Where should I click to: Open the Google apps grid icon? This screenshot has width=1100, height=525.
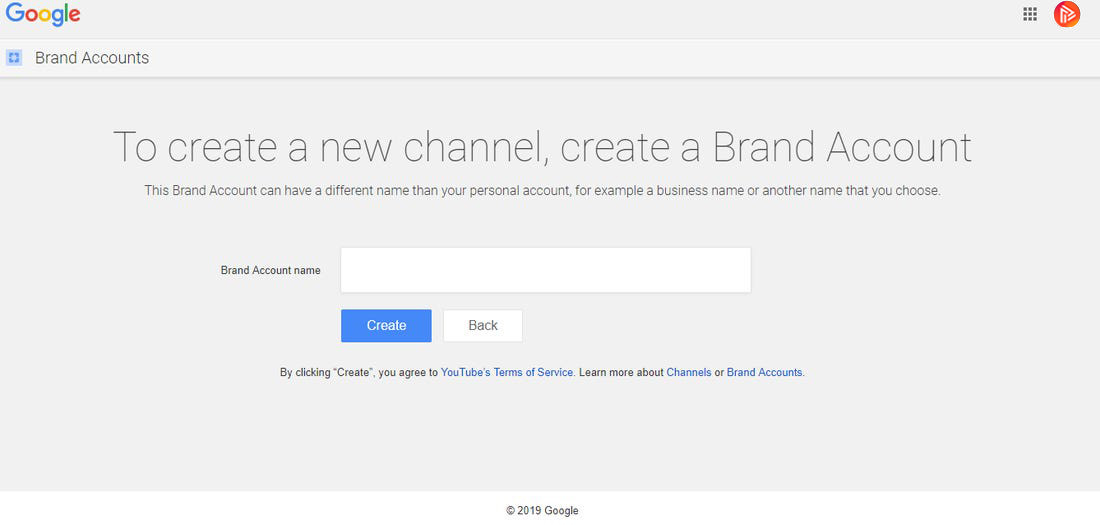[x=1030, y=14]
